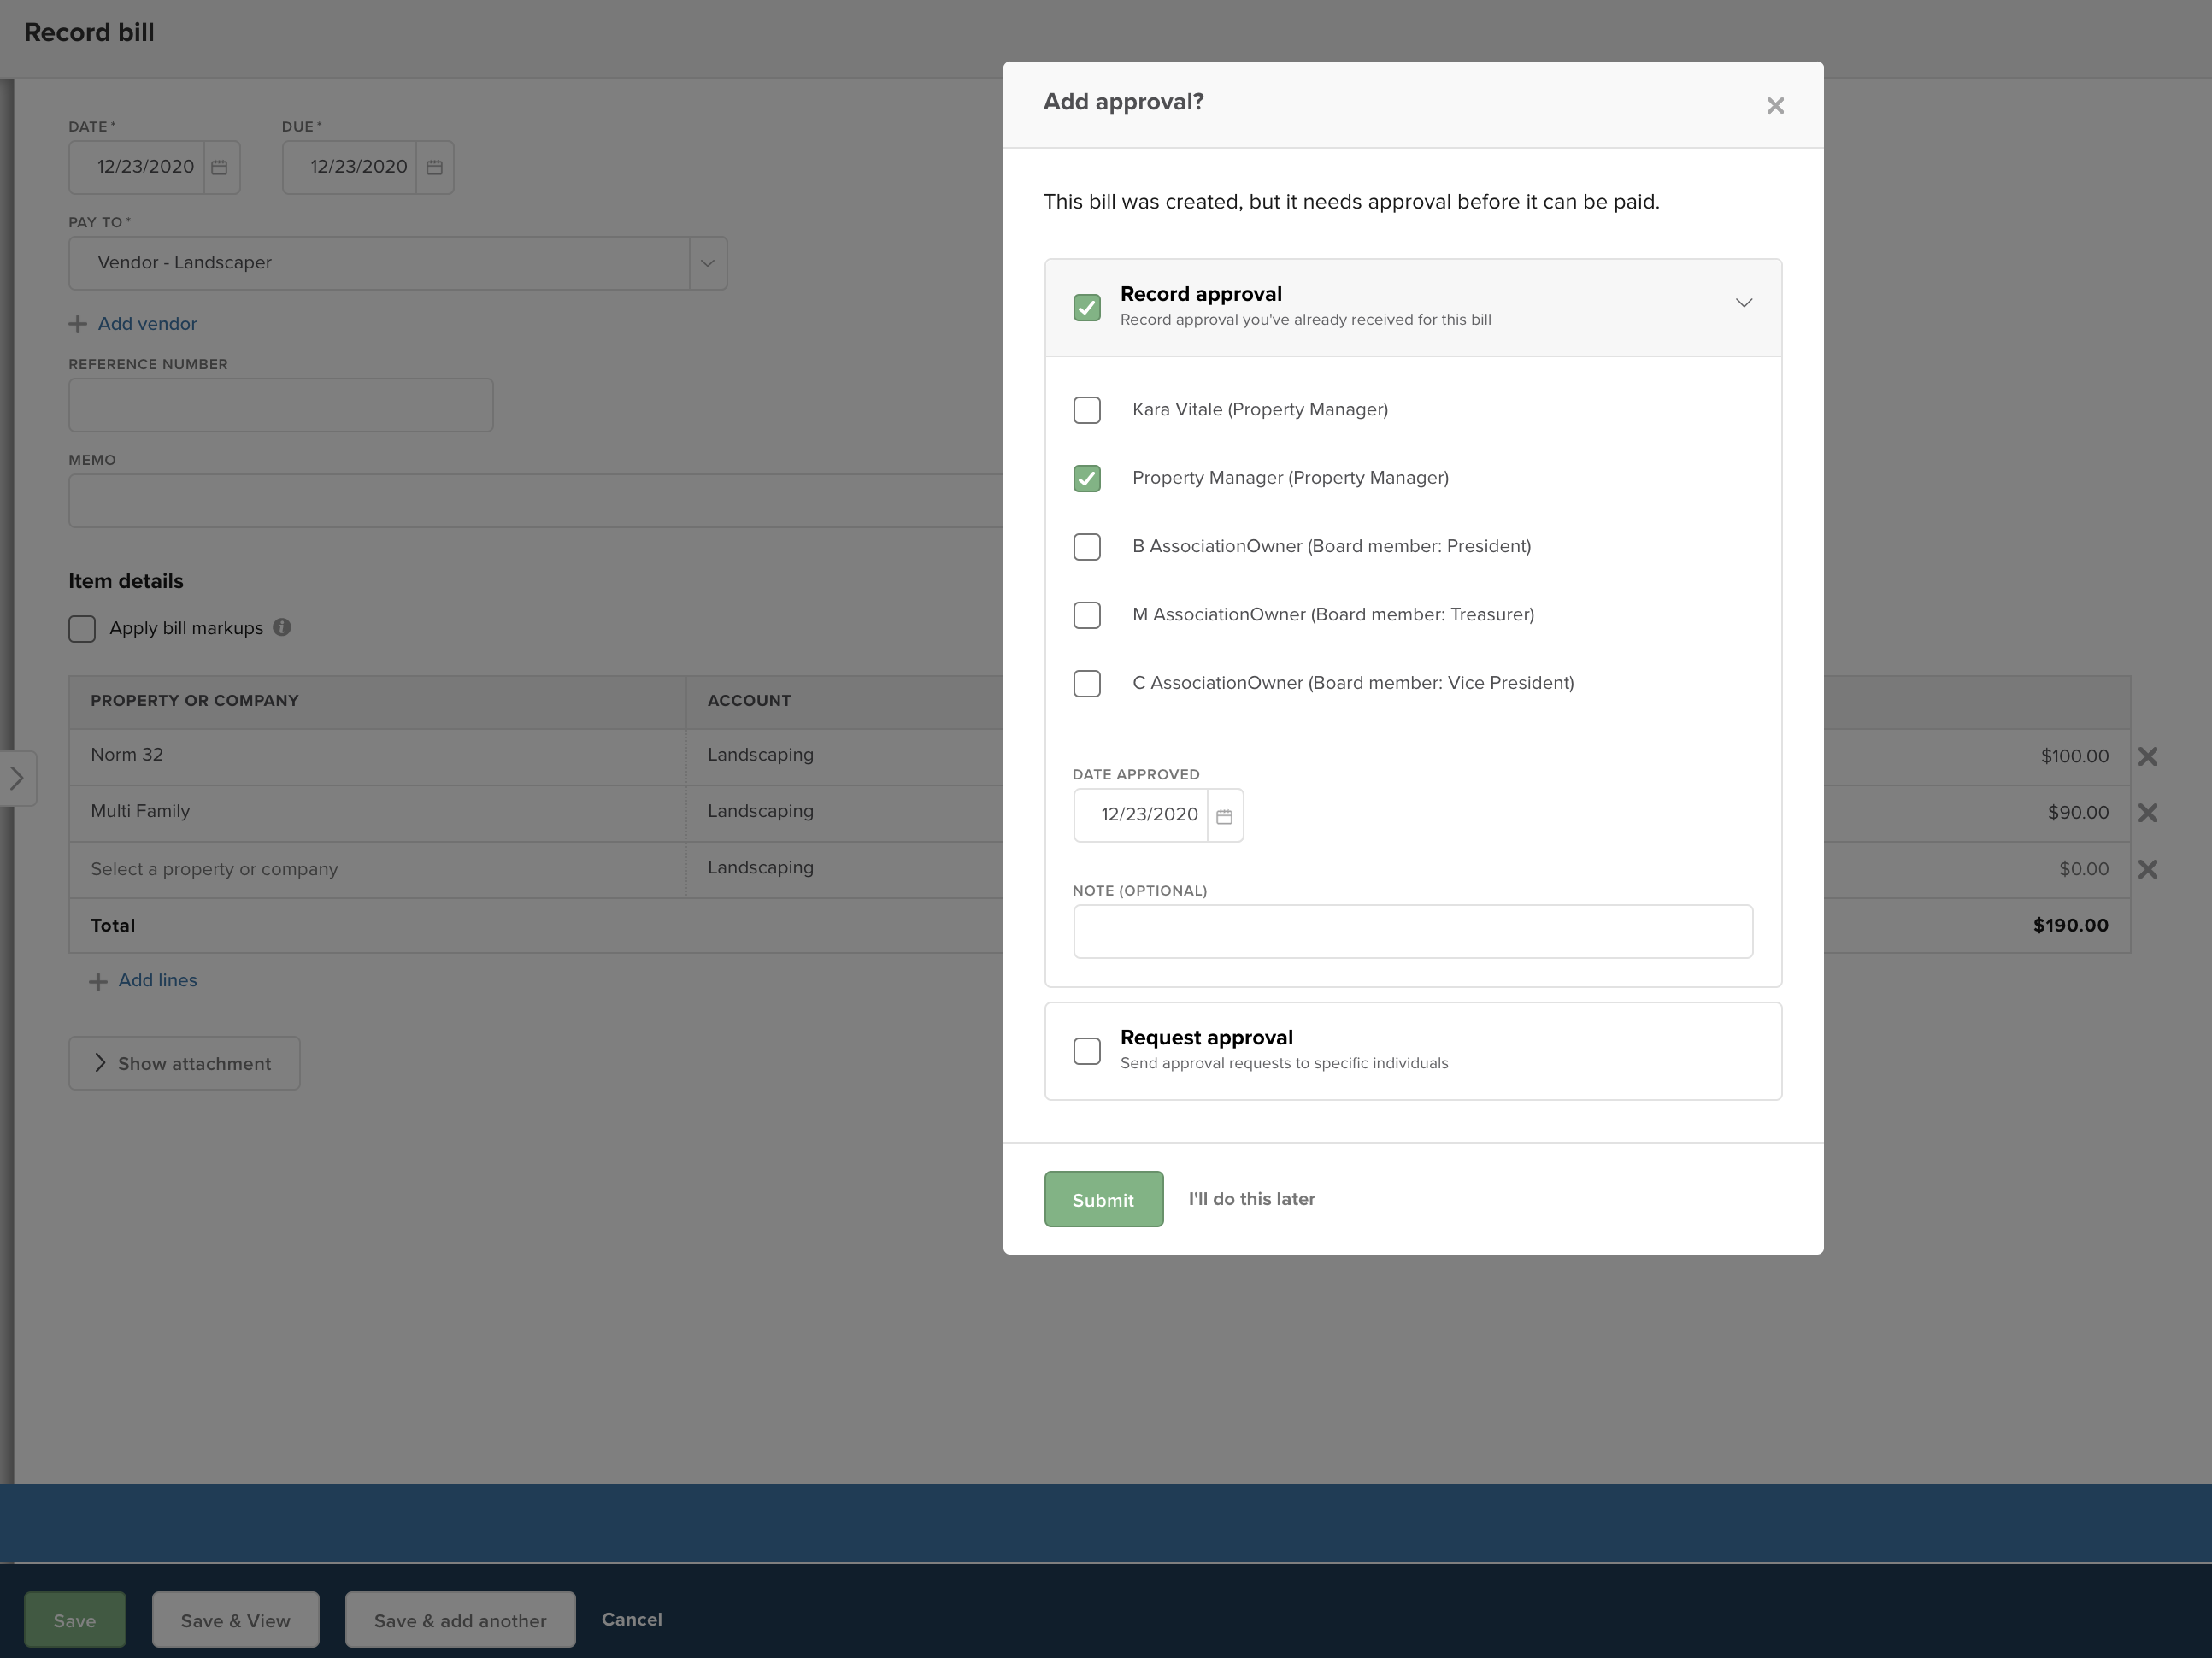Close the Add approval dialog
The height and width of the screenshot is (1658, 2212).
1775,105
